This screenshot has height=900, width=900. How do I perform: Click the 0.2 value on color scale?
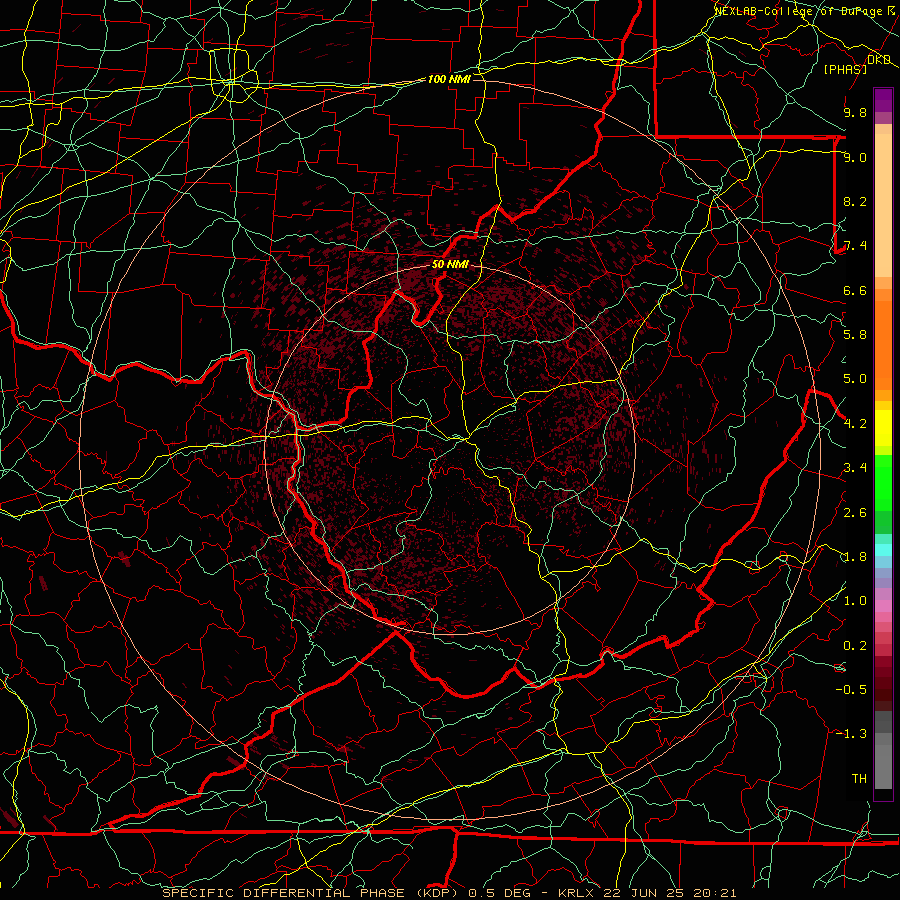pyautogui.click(x=855, y=646)
